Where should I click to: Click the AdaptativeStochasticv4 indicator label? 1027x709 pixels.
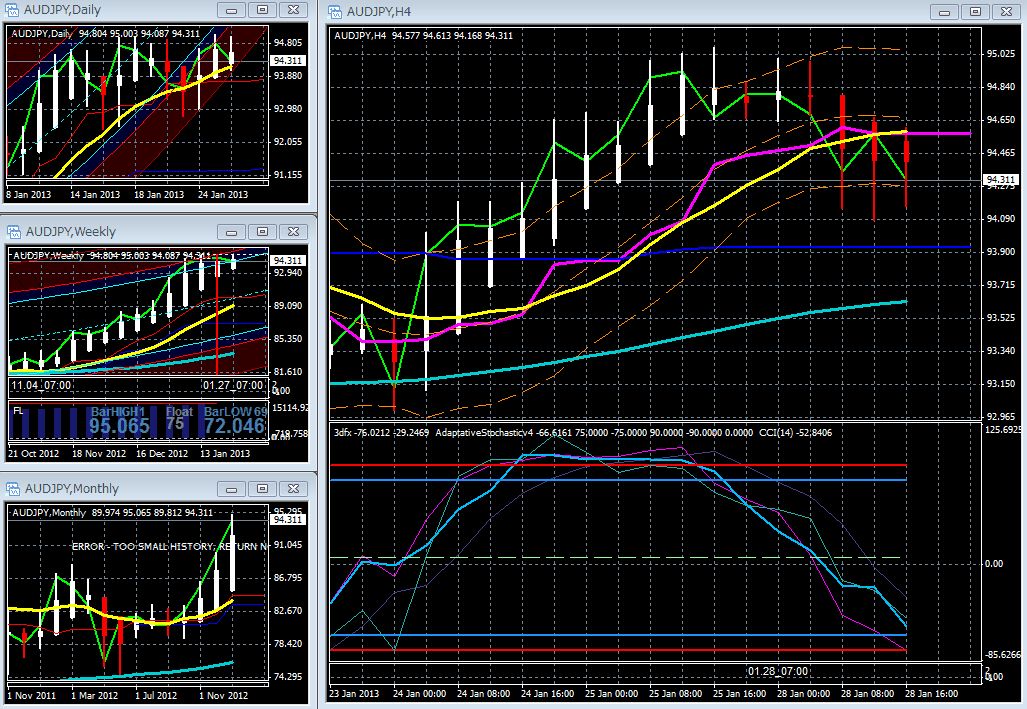483,432
